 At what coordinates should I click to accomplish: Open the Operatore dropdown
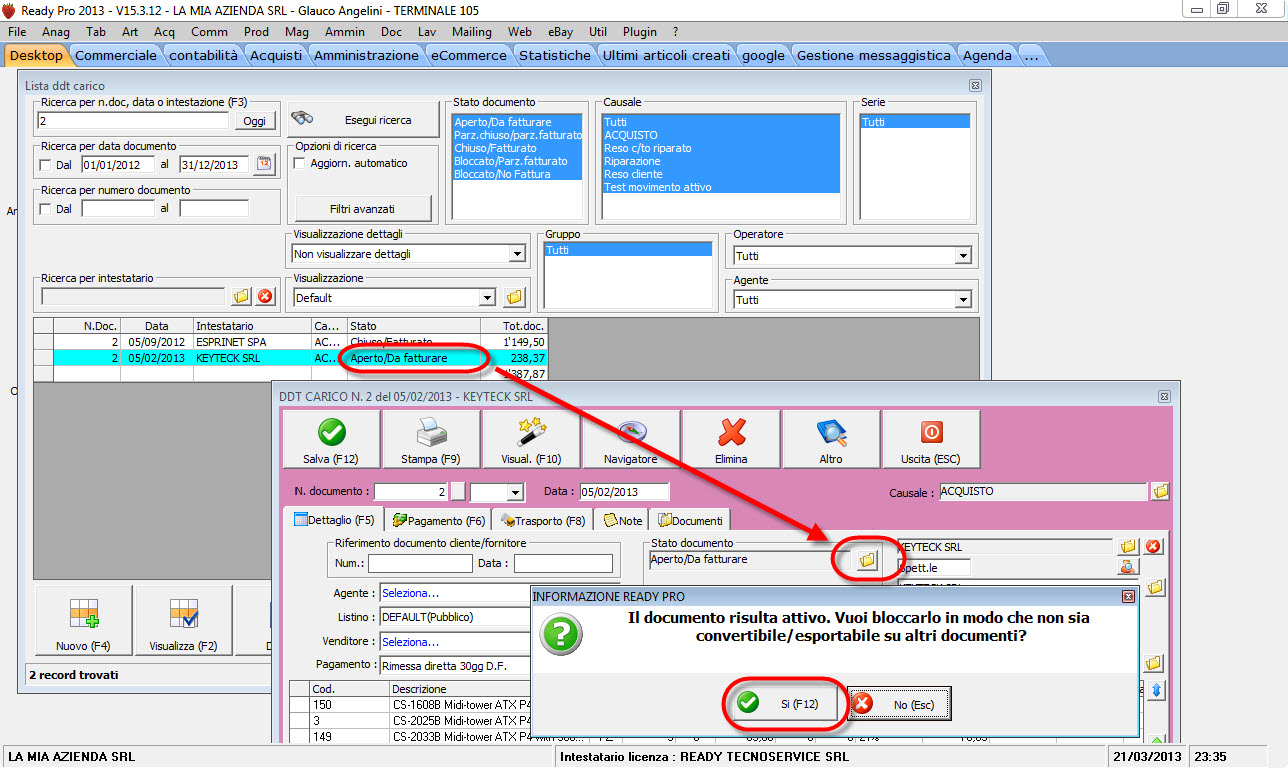pos(963,256)
